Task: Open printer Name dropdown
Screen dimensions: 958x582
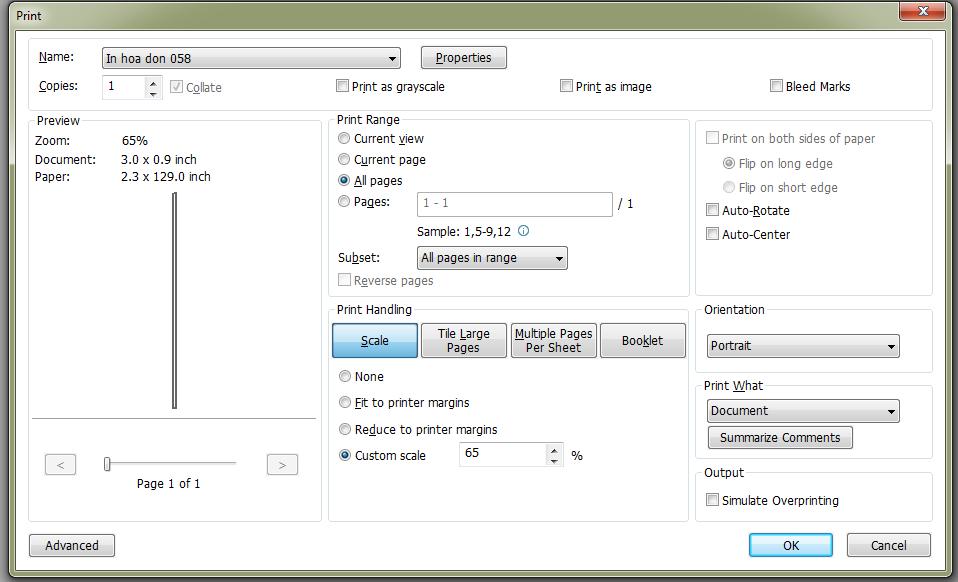Action: (251, 58)
